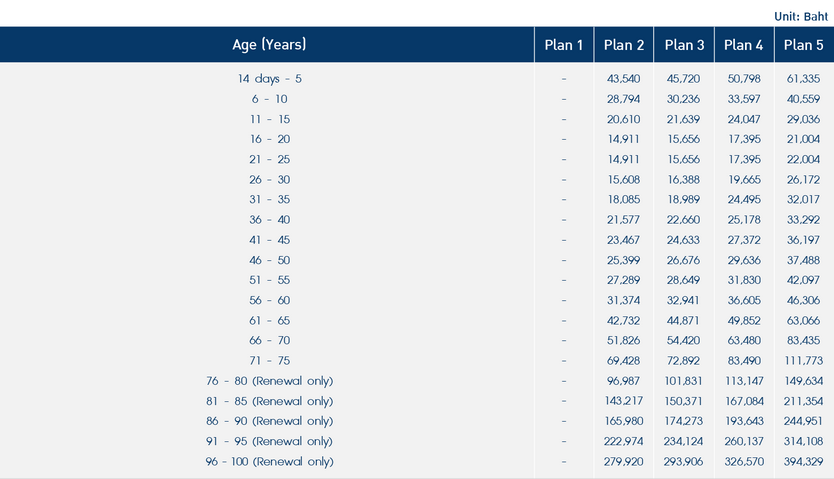Screen dimensions: 834x479
Task: Select the Plan 2 column header
Action: [624, 45]
